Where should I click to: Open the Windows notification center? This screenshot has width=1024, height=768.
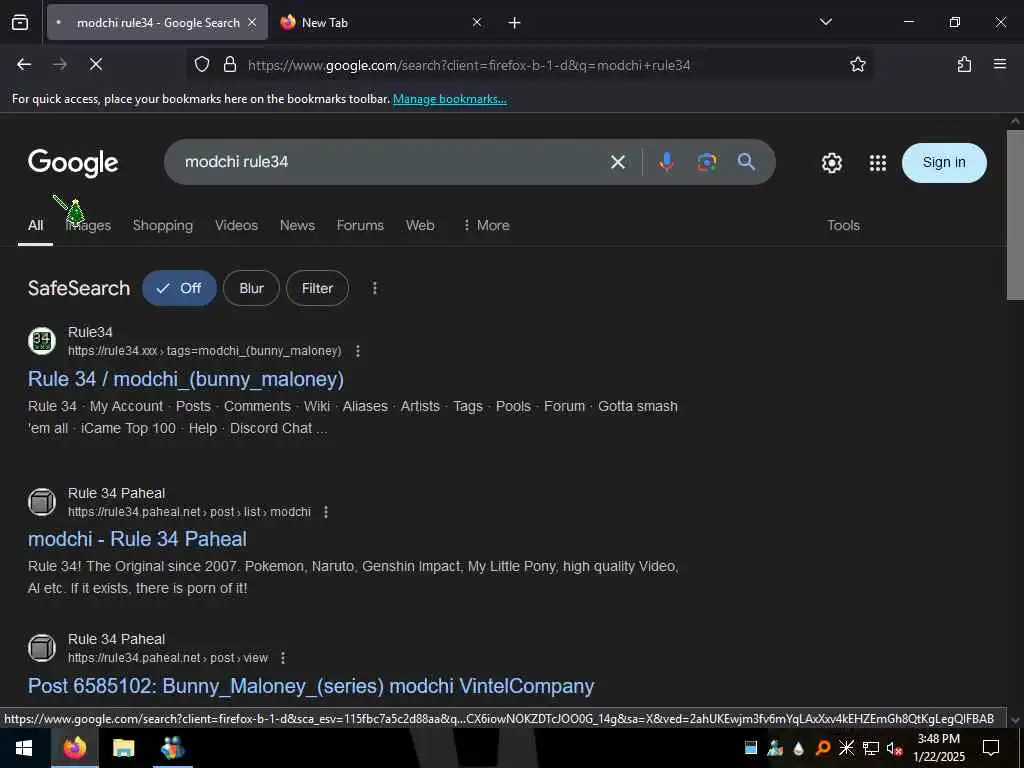[x=991, y=748]
